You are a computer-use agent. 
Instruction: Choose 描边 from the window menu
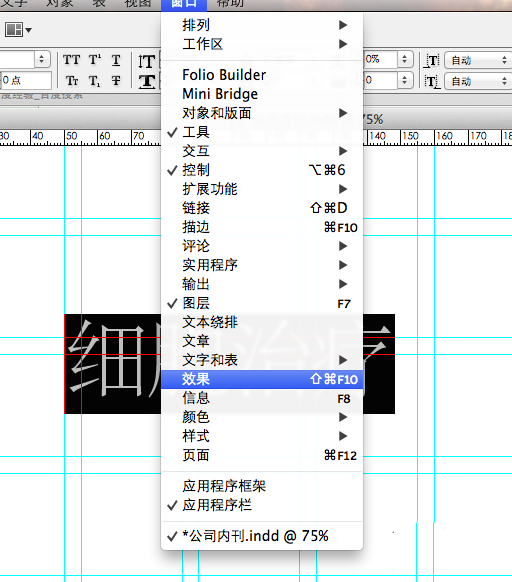262,227
